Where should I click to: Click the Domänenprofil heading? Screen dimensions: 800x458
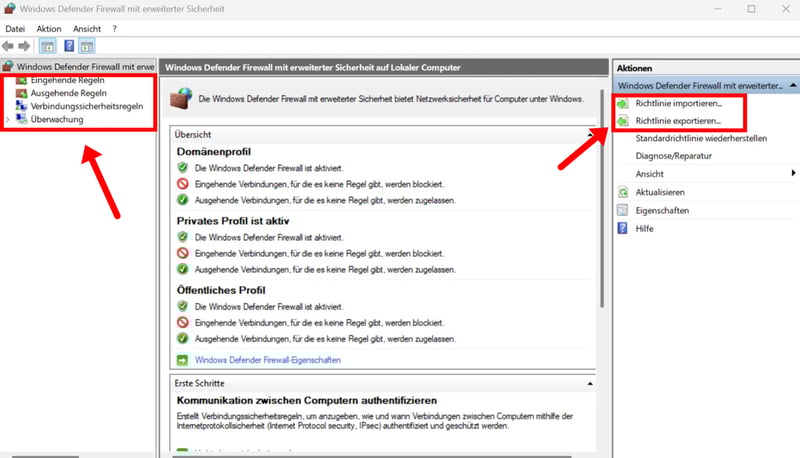[x=213, y=152]
